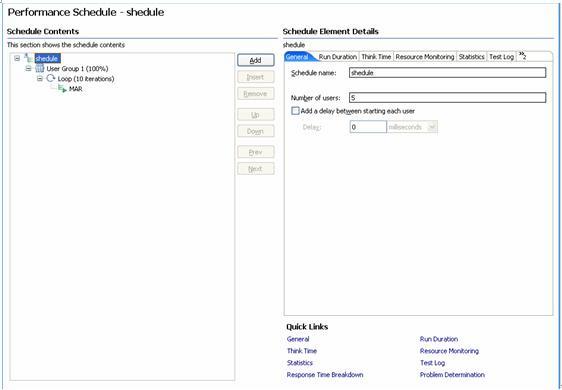Follow the Think Time quick link
Image resolution: width=562 pixels, height=390 pixels.
click(302, 351)
